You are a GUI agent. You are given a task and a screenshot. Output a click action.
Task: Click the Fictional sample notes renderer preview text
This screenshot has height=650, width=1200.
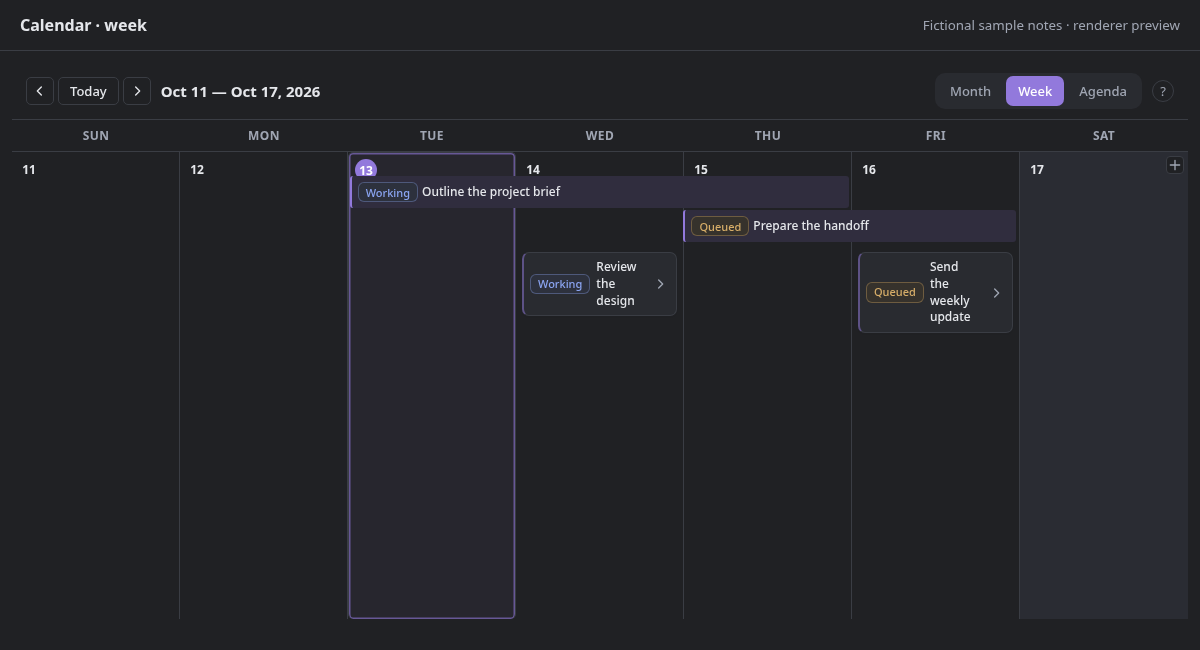[1051, 25]
